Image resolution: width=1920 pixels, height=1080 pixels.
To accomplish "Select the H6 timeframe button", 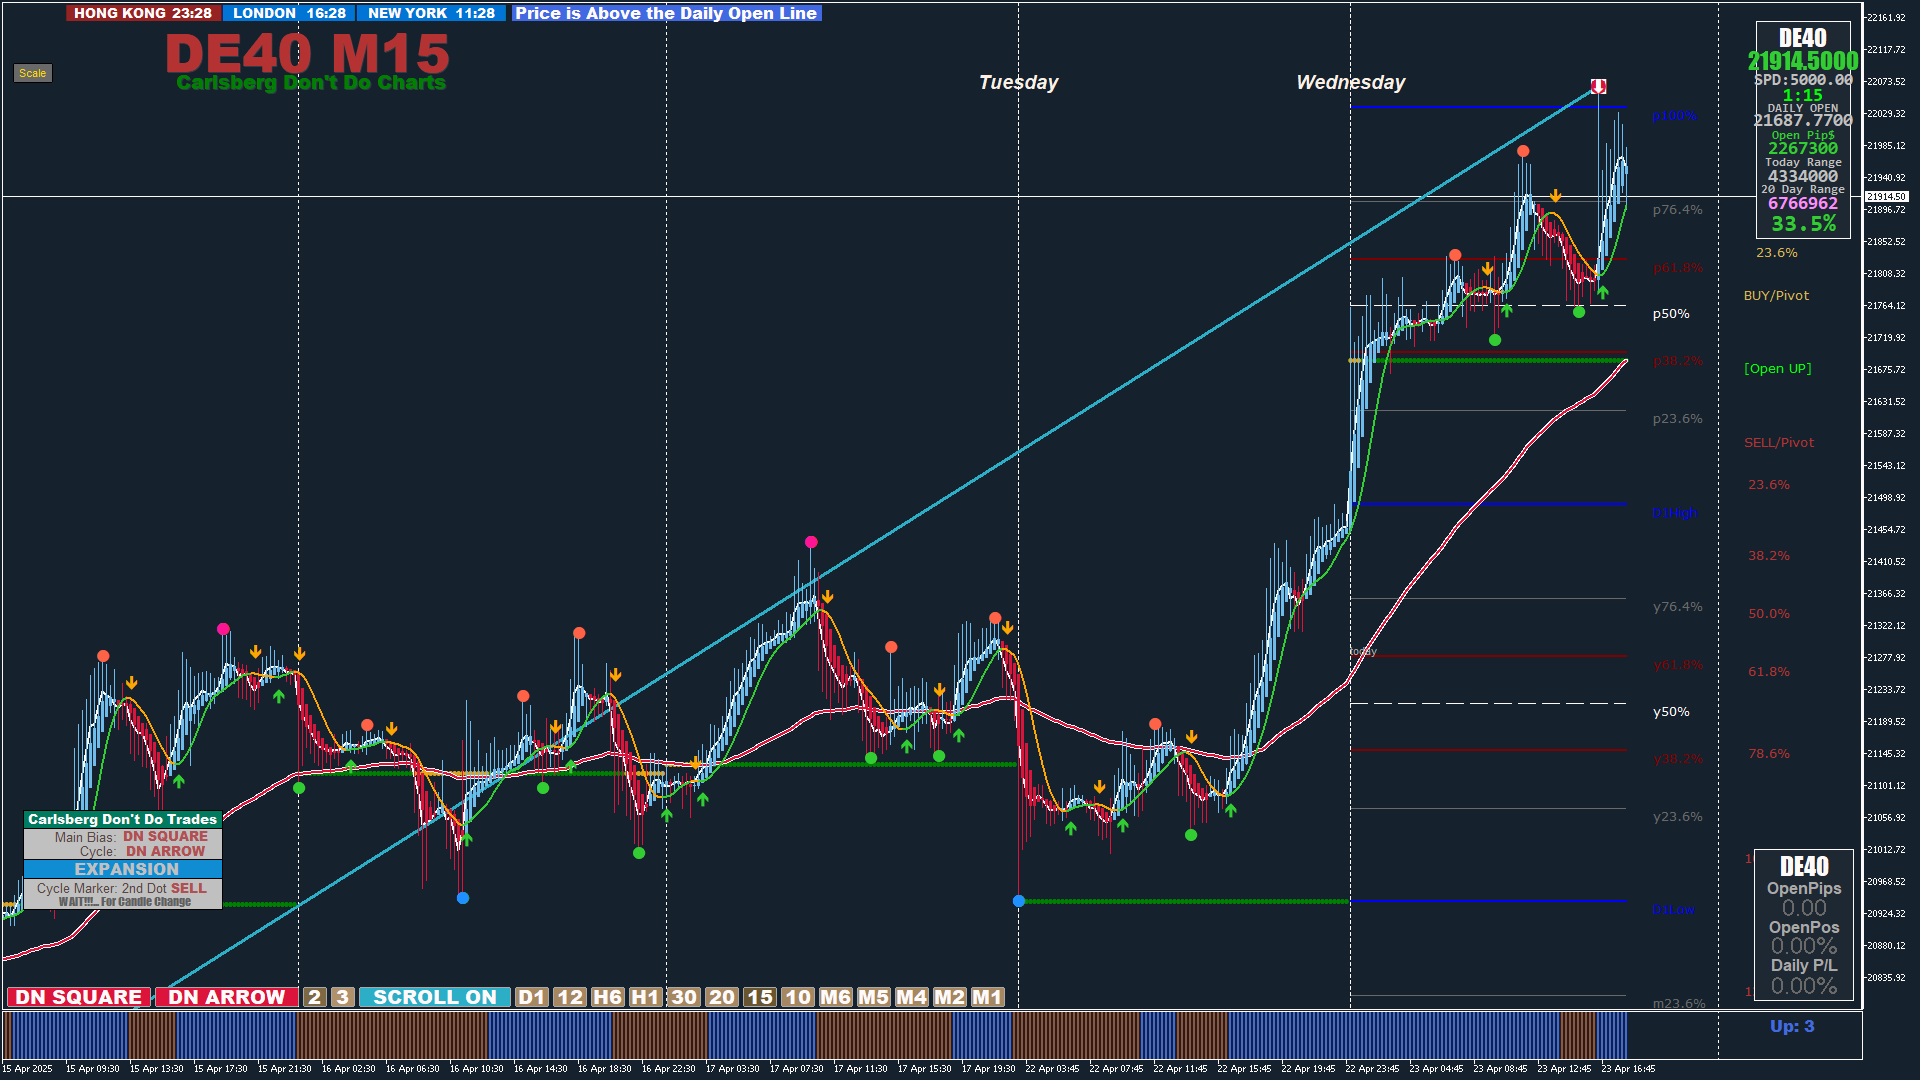I will point(607,997).
